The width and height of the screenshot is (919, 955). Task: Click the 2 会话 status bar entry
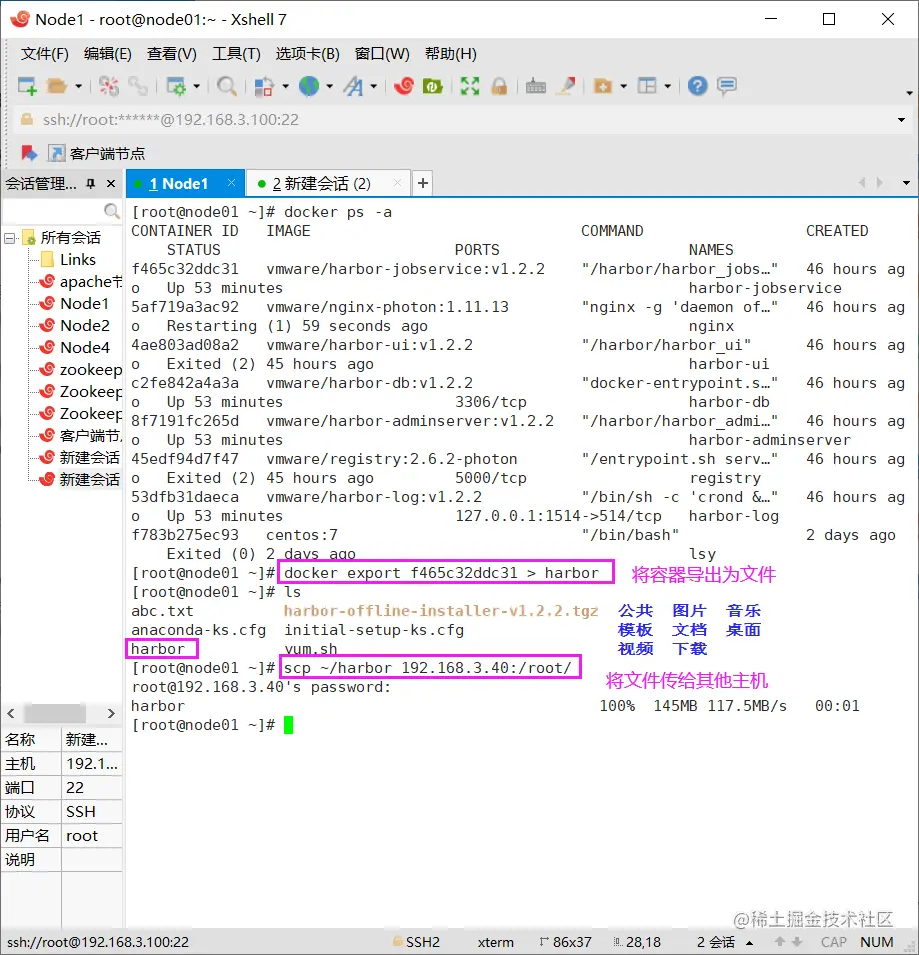tap(716, 942)
